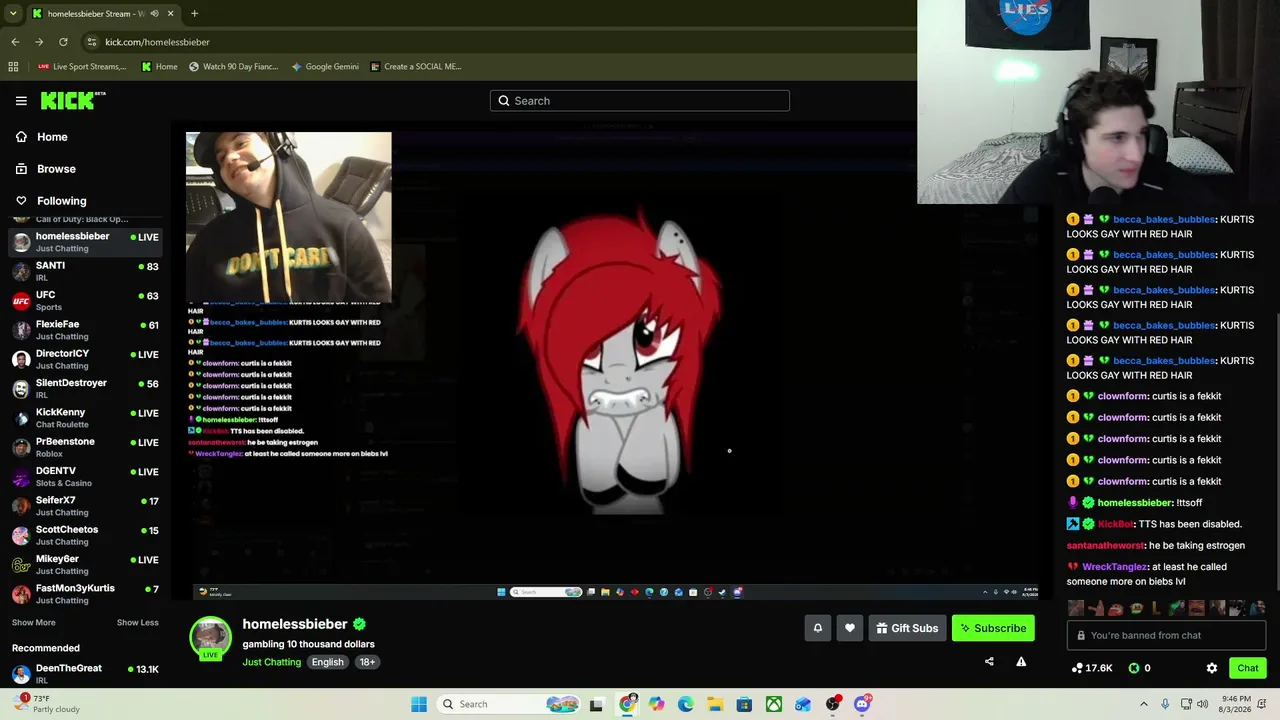Screen dimensions: 1280x720
Task: Open the SeiferX7 channel in the sidebar
Action: [85, 506]
